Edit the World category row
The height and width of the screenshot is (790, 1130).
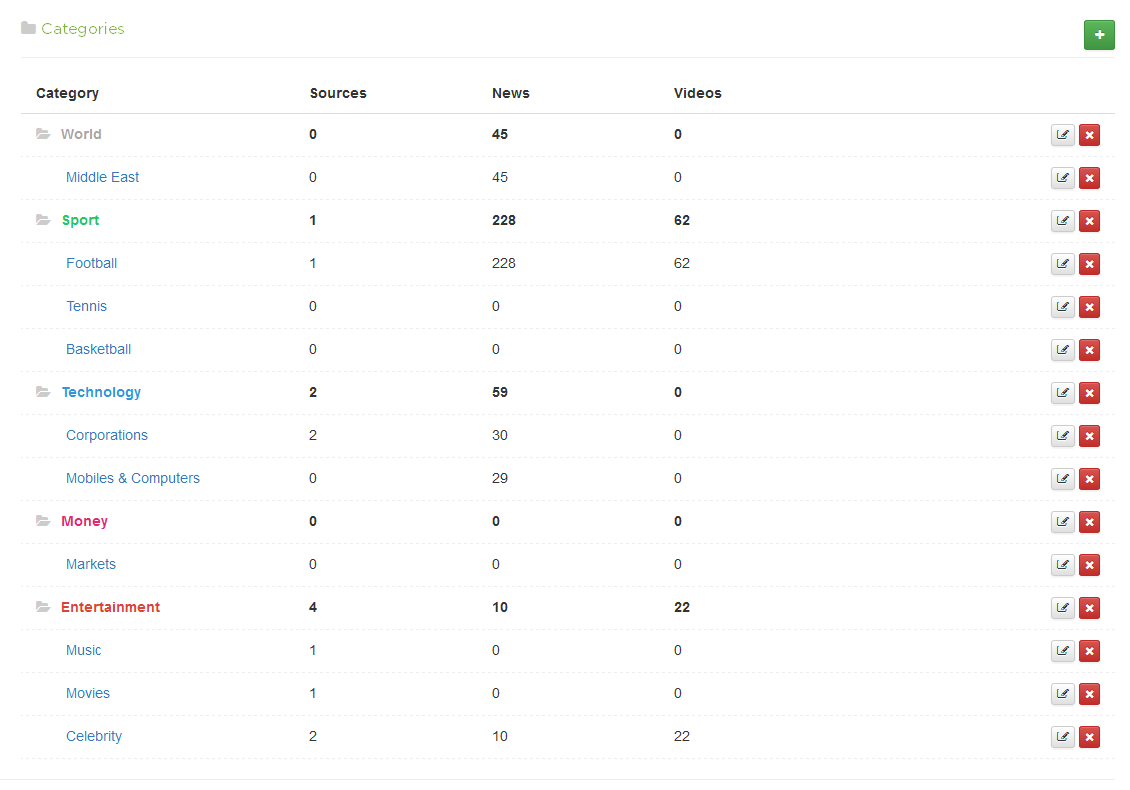pos(1063,135)
